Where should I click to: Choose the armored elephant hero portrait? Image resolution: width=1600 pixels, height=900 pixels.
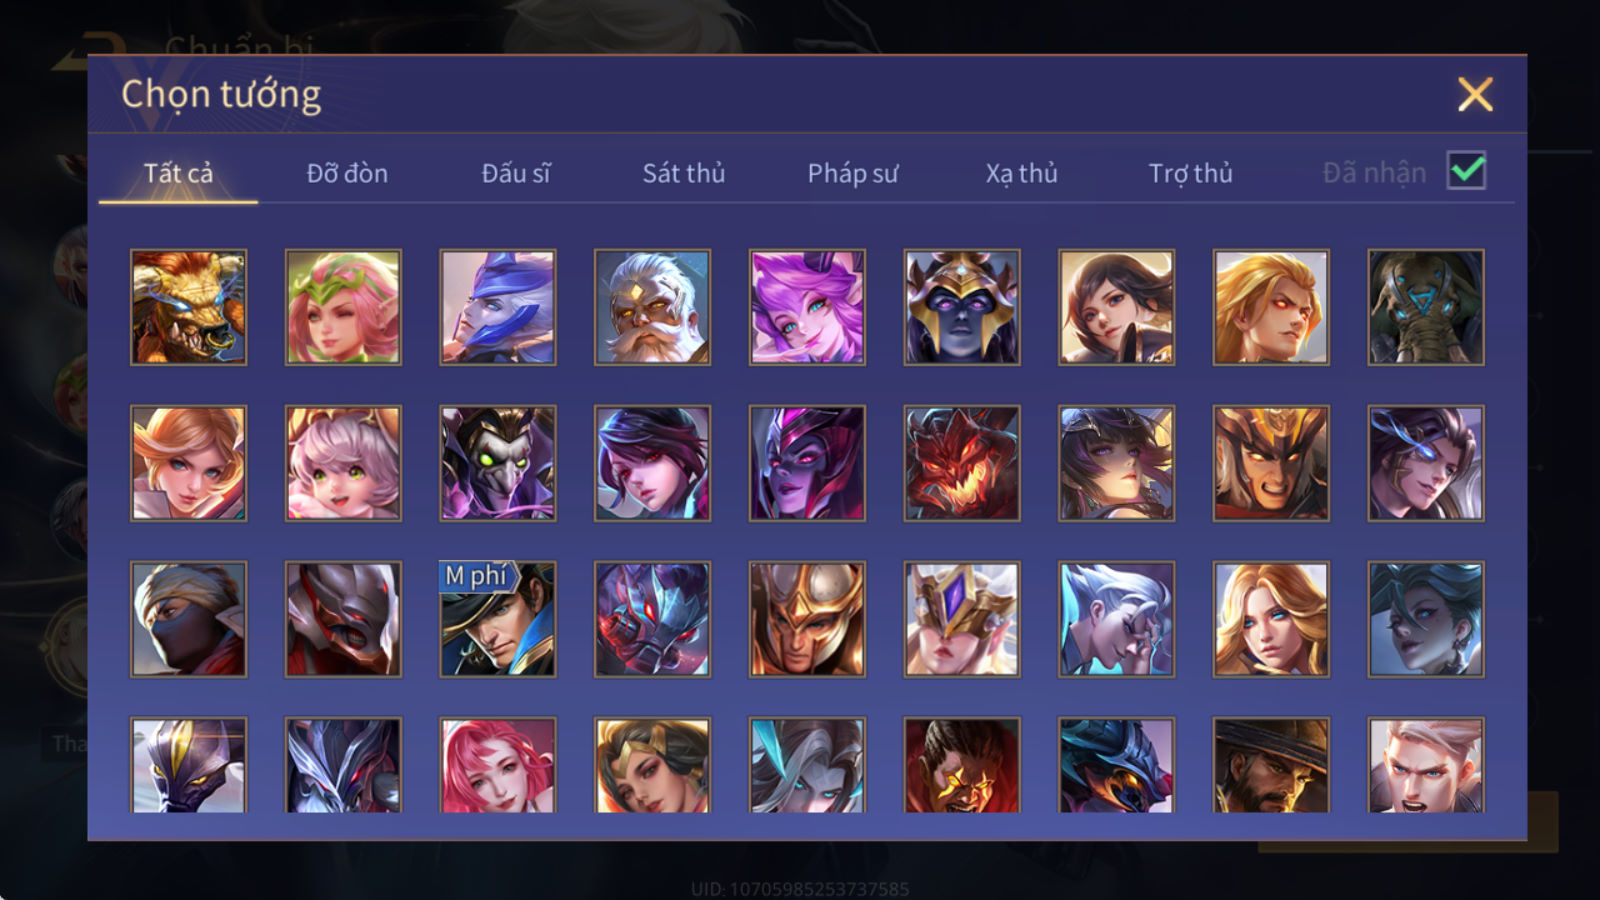[1426, 307]
